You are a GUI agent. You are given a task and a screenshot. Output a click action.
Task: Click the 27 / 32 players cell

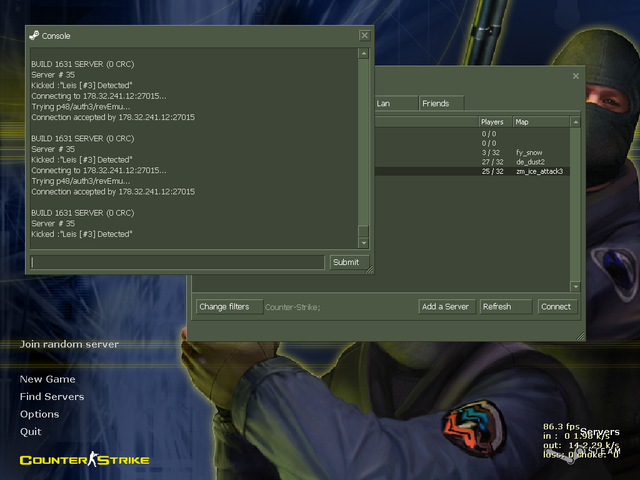[492, 162]
